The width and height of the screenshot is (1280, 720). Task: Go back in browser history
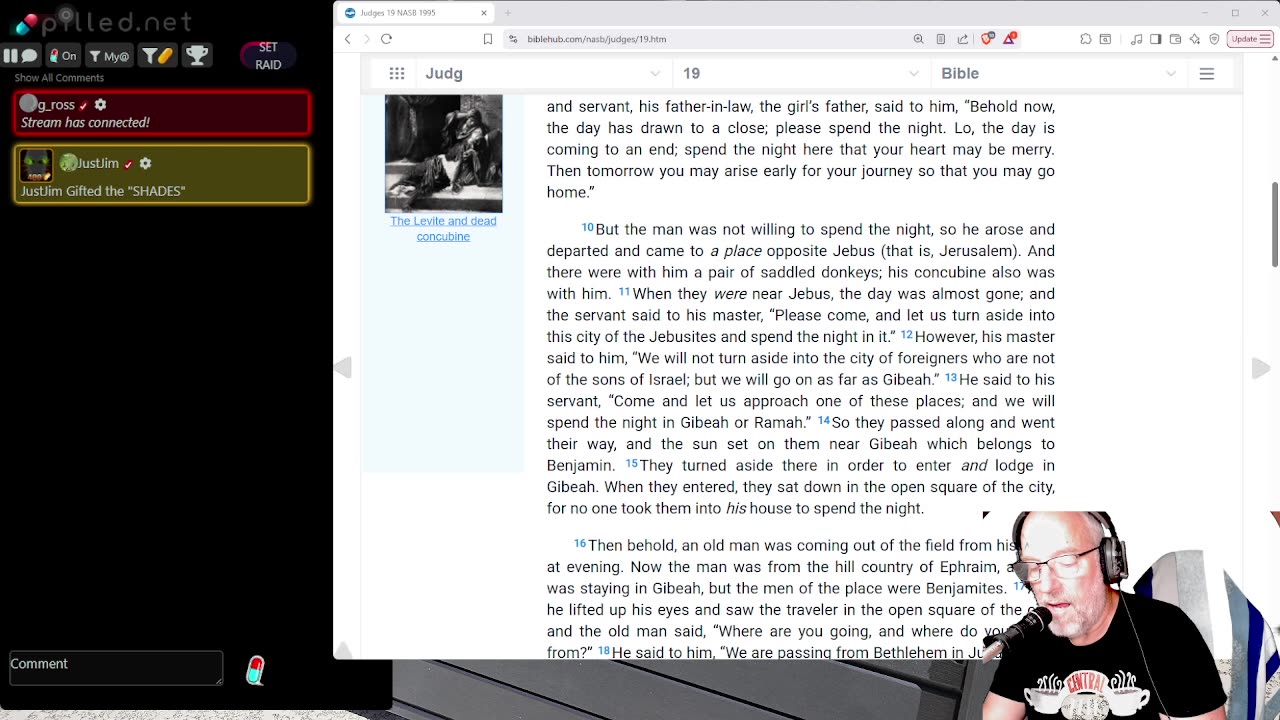click(x=348, y=39)
